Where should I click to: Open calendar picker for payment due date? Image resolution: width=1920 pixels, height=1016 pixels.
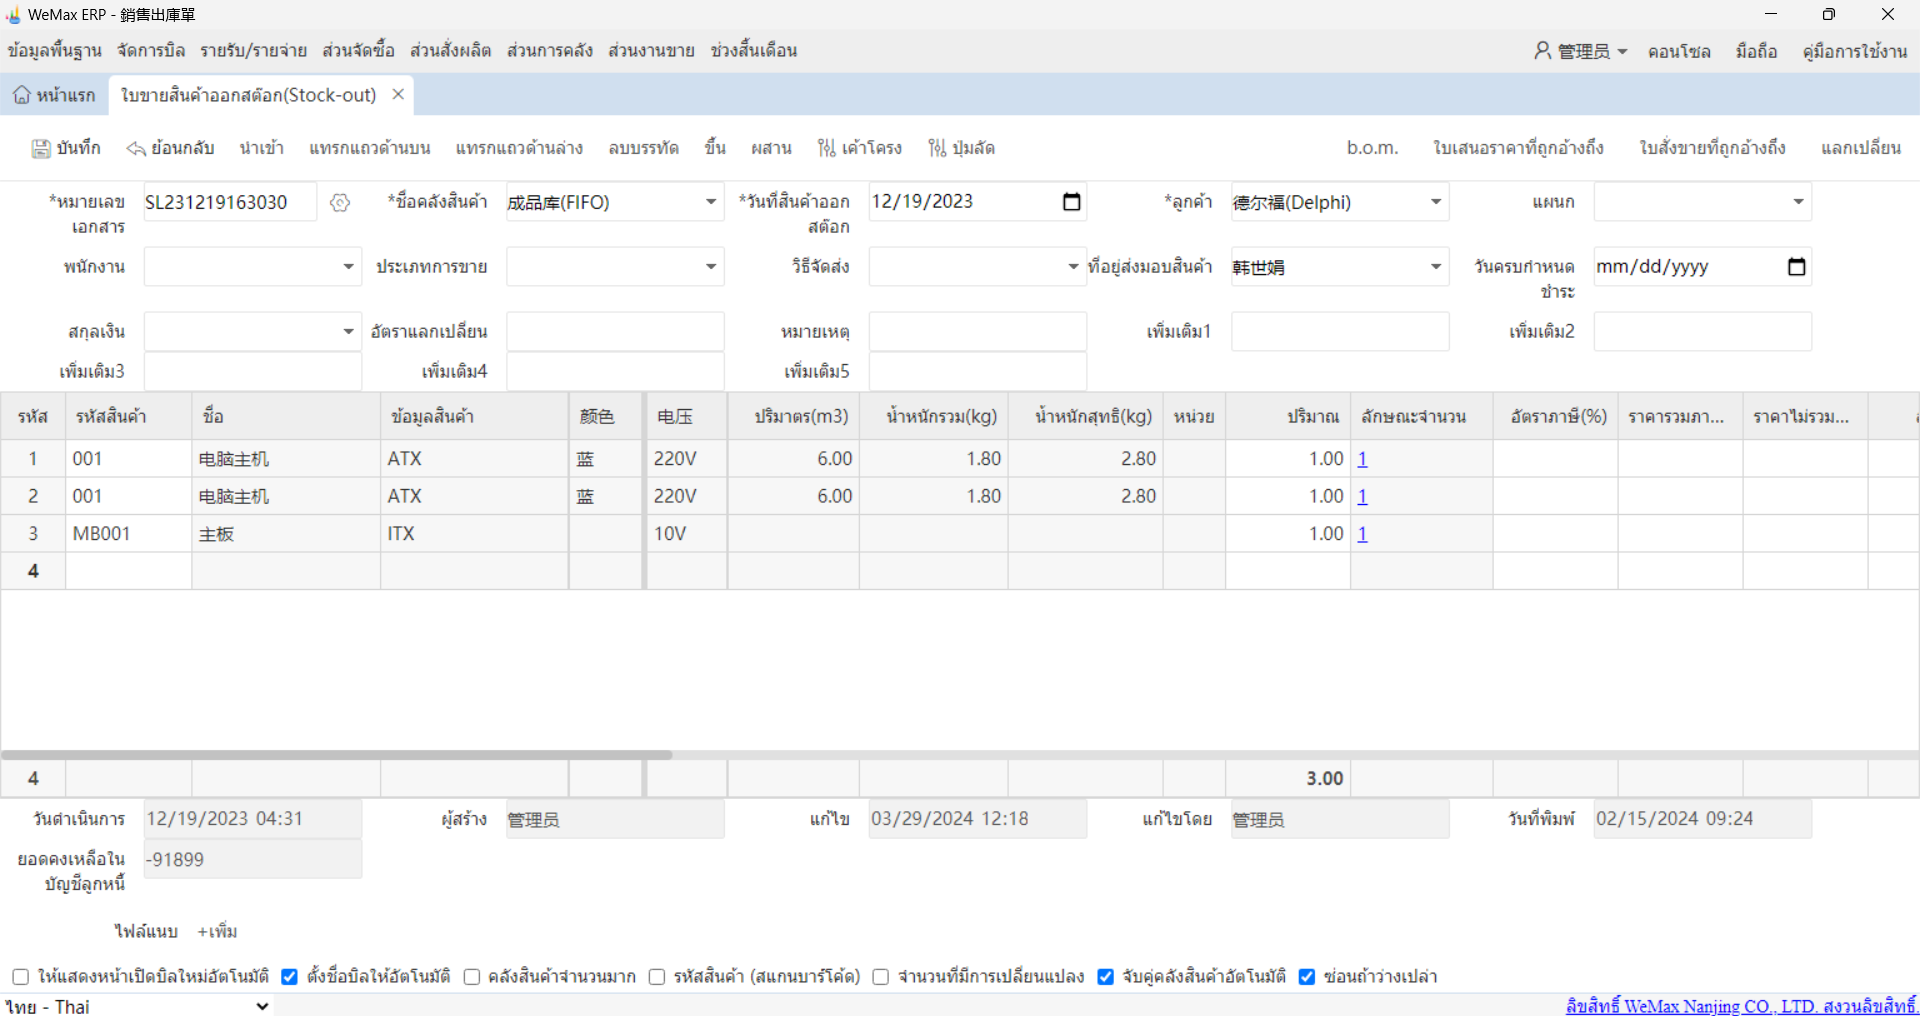pos(1796,267)
